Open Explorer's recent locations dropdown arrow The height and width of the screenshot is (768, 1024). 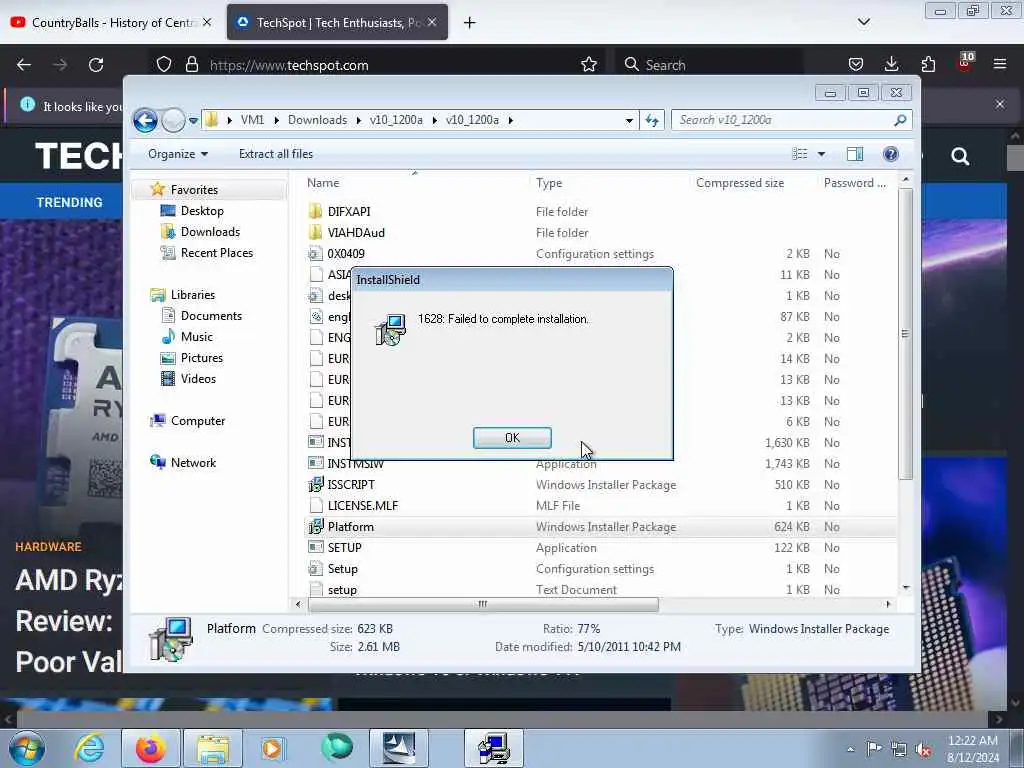pos(193,121)
